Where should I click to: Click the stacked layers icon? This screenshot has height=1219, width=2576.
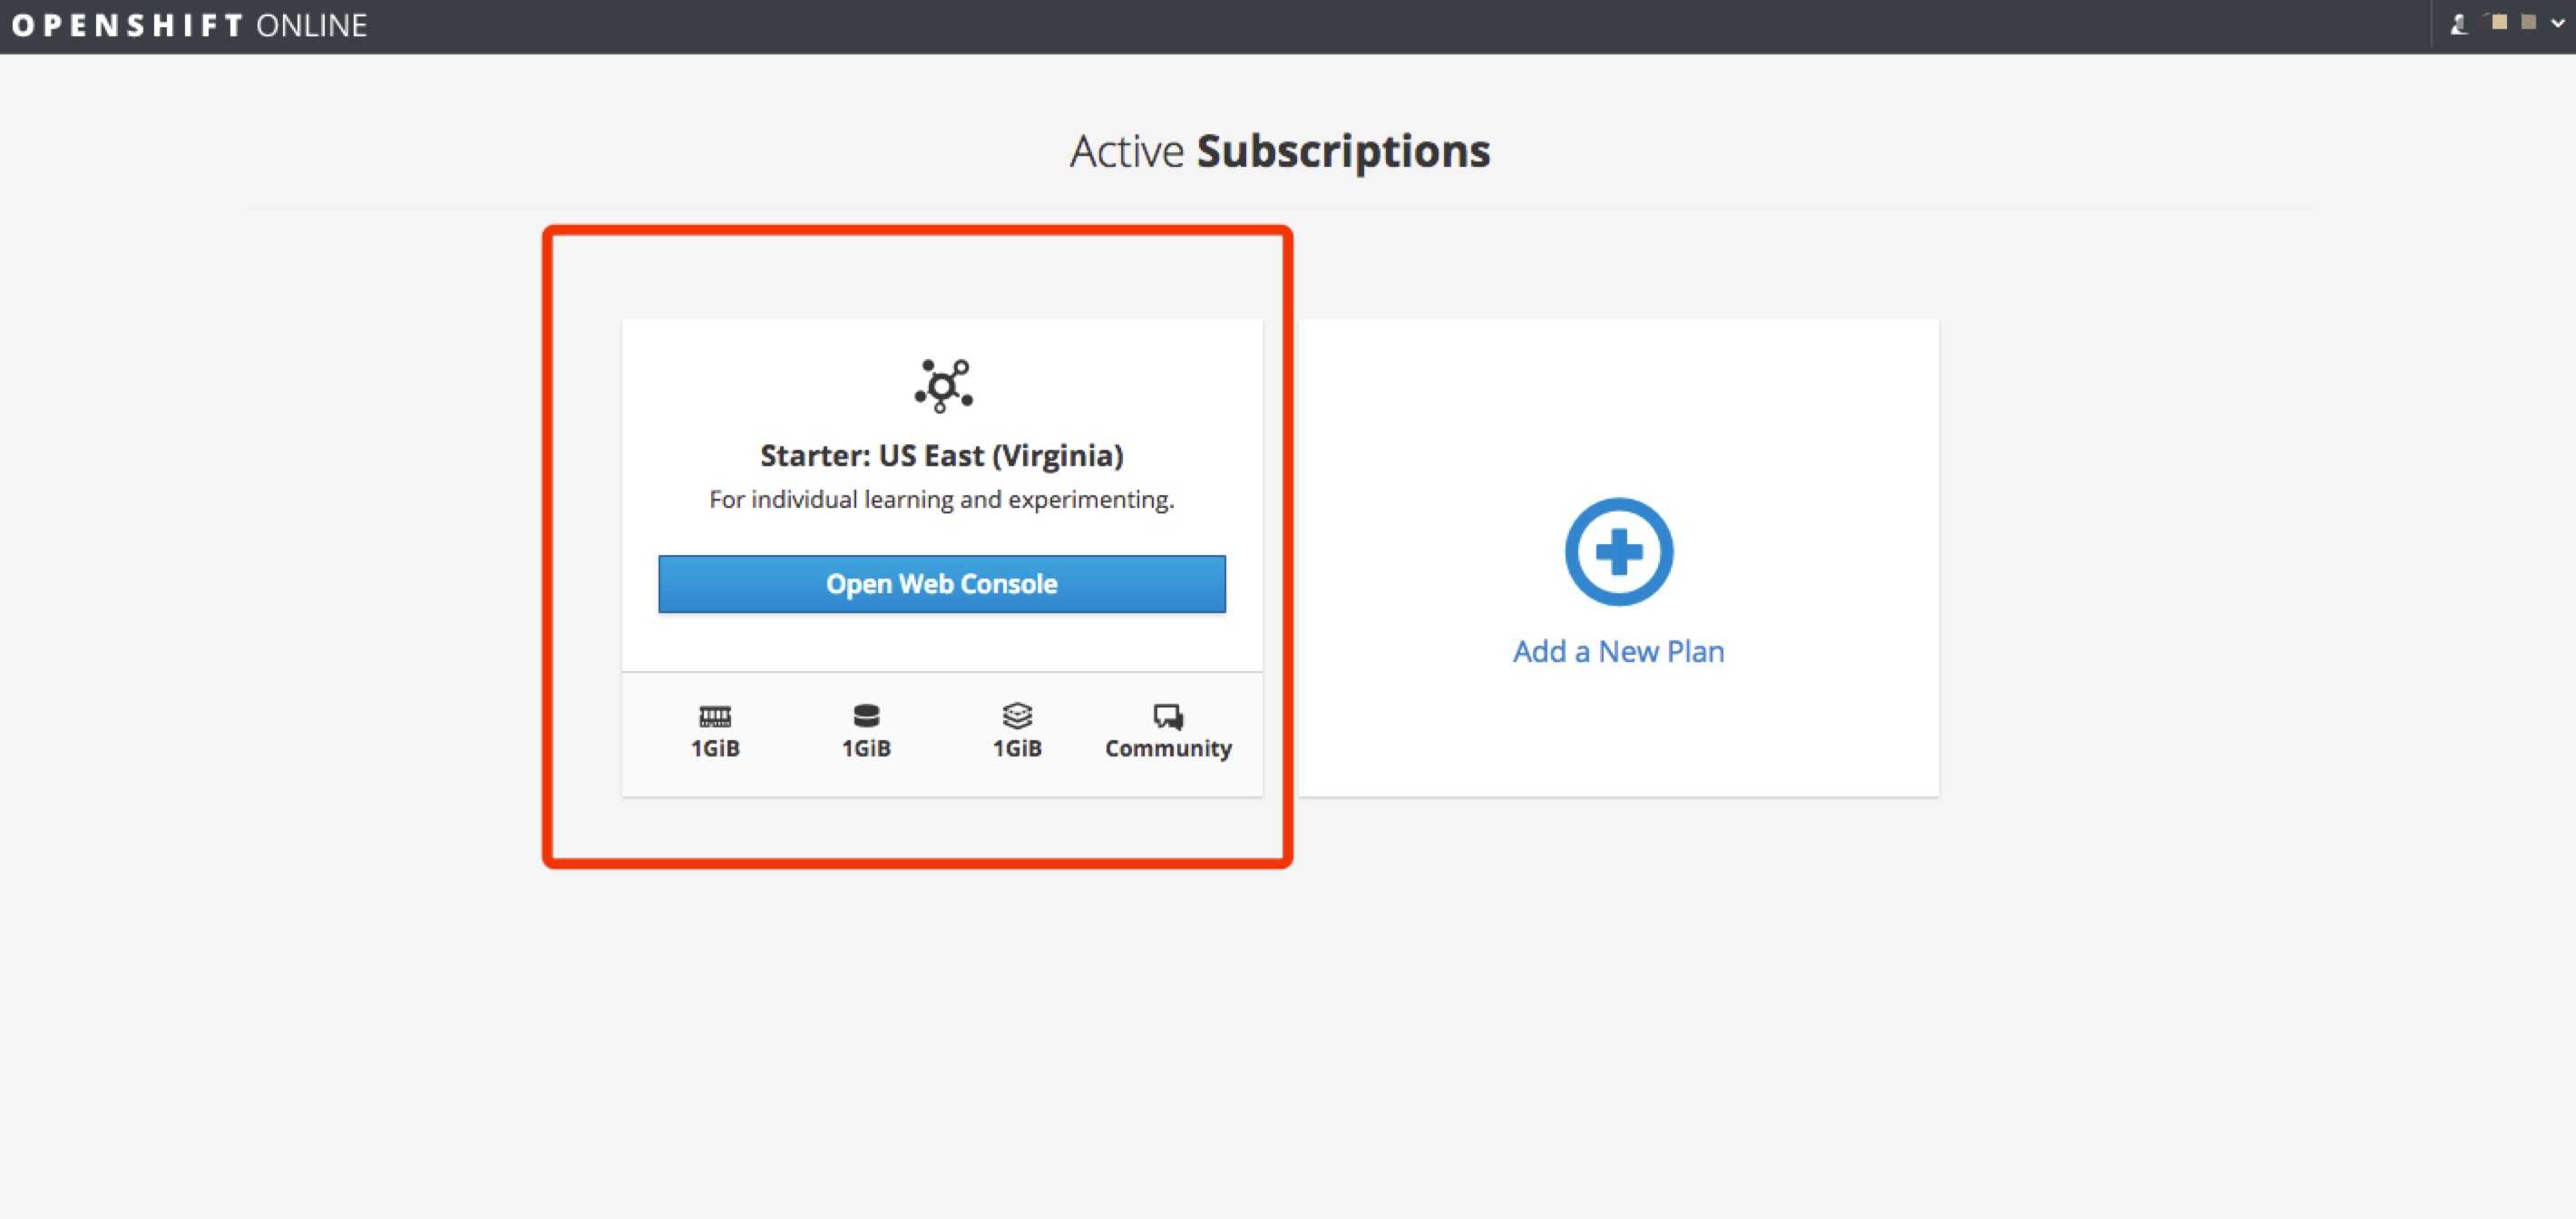pyautogui.click(x=1017, y=716)
